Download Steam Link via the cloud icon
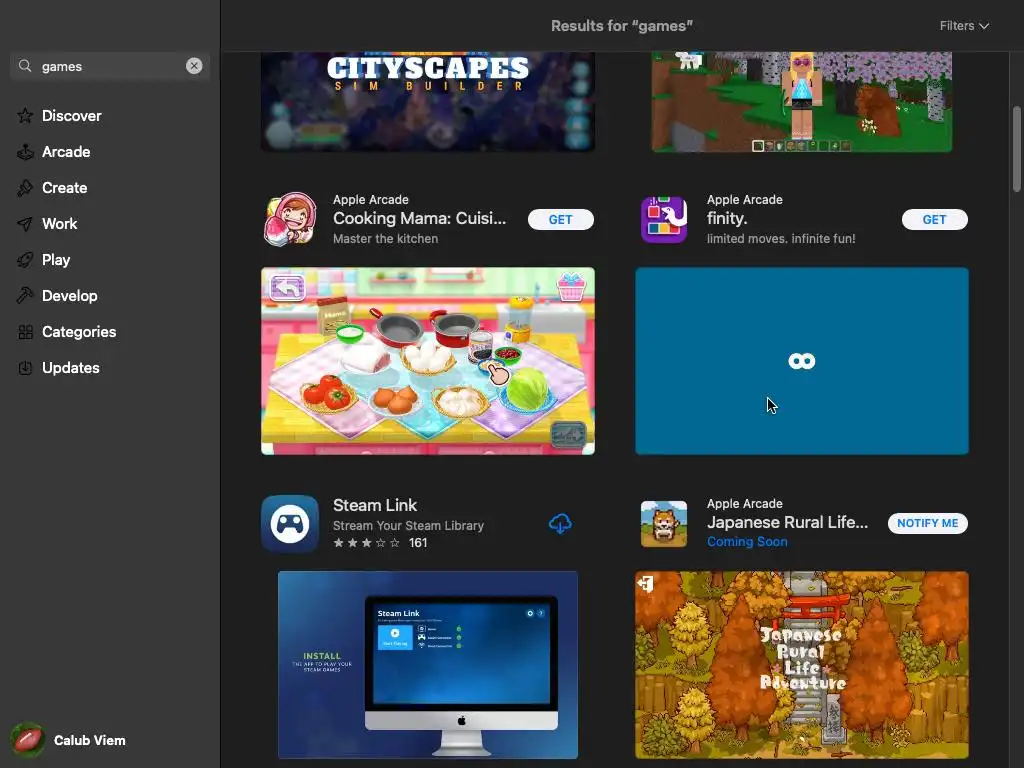Viewport: 1024px width, 768px height. point(560,524)
